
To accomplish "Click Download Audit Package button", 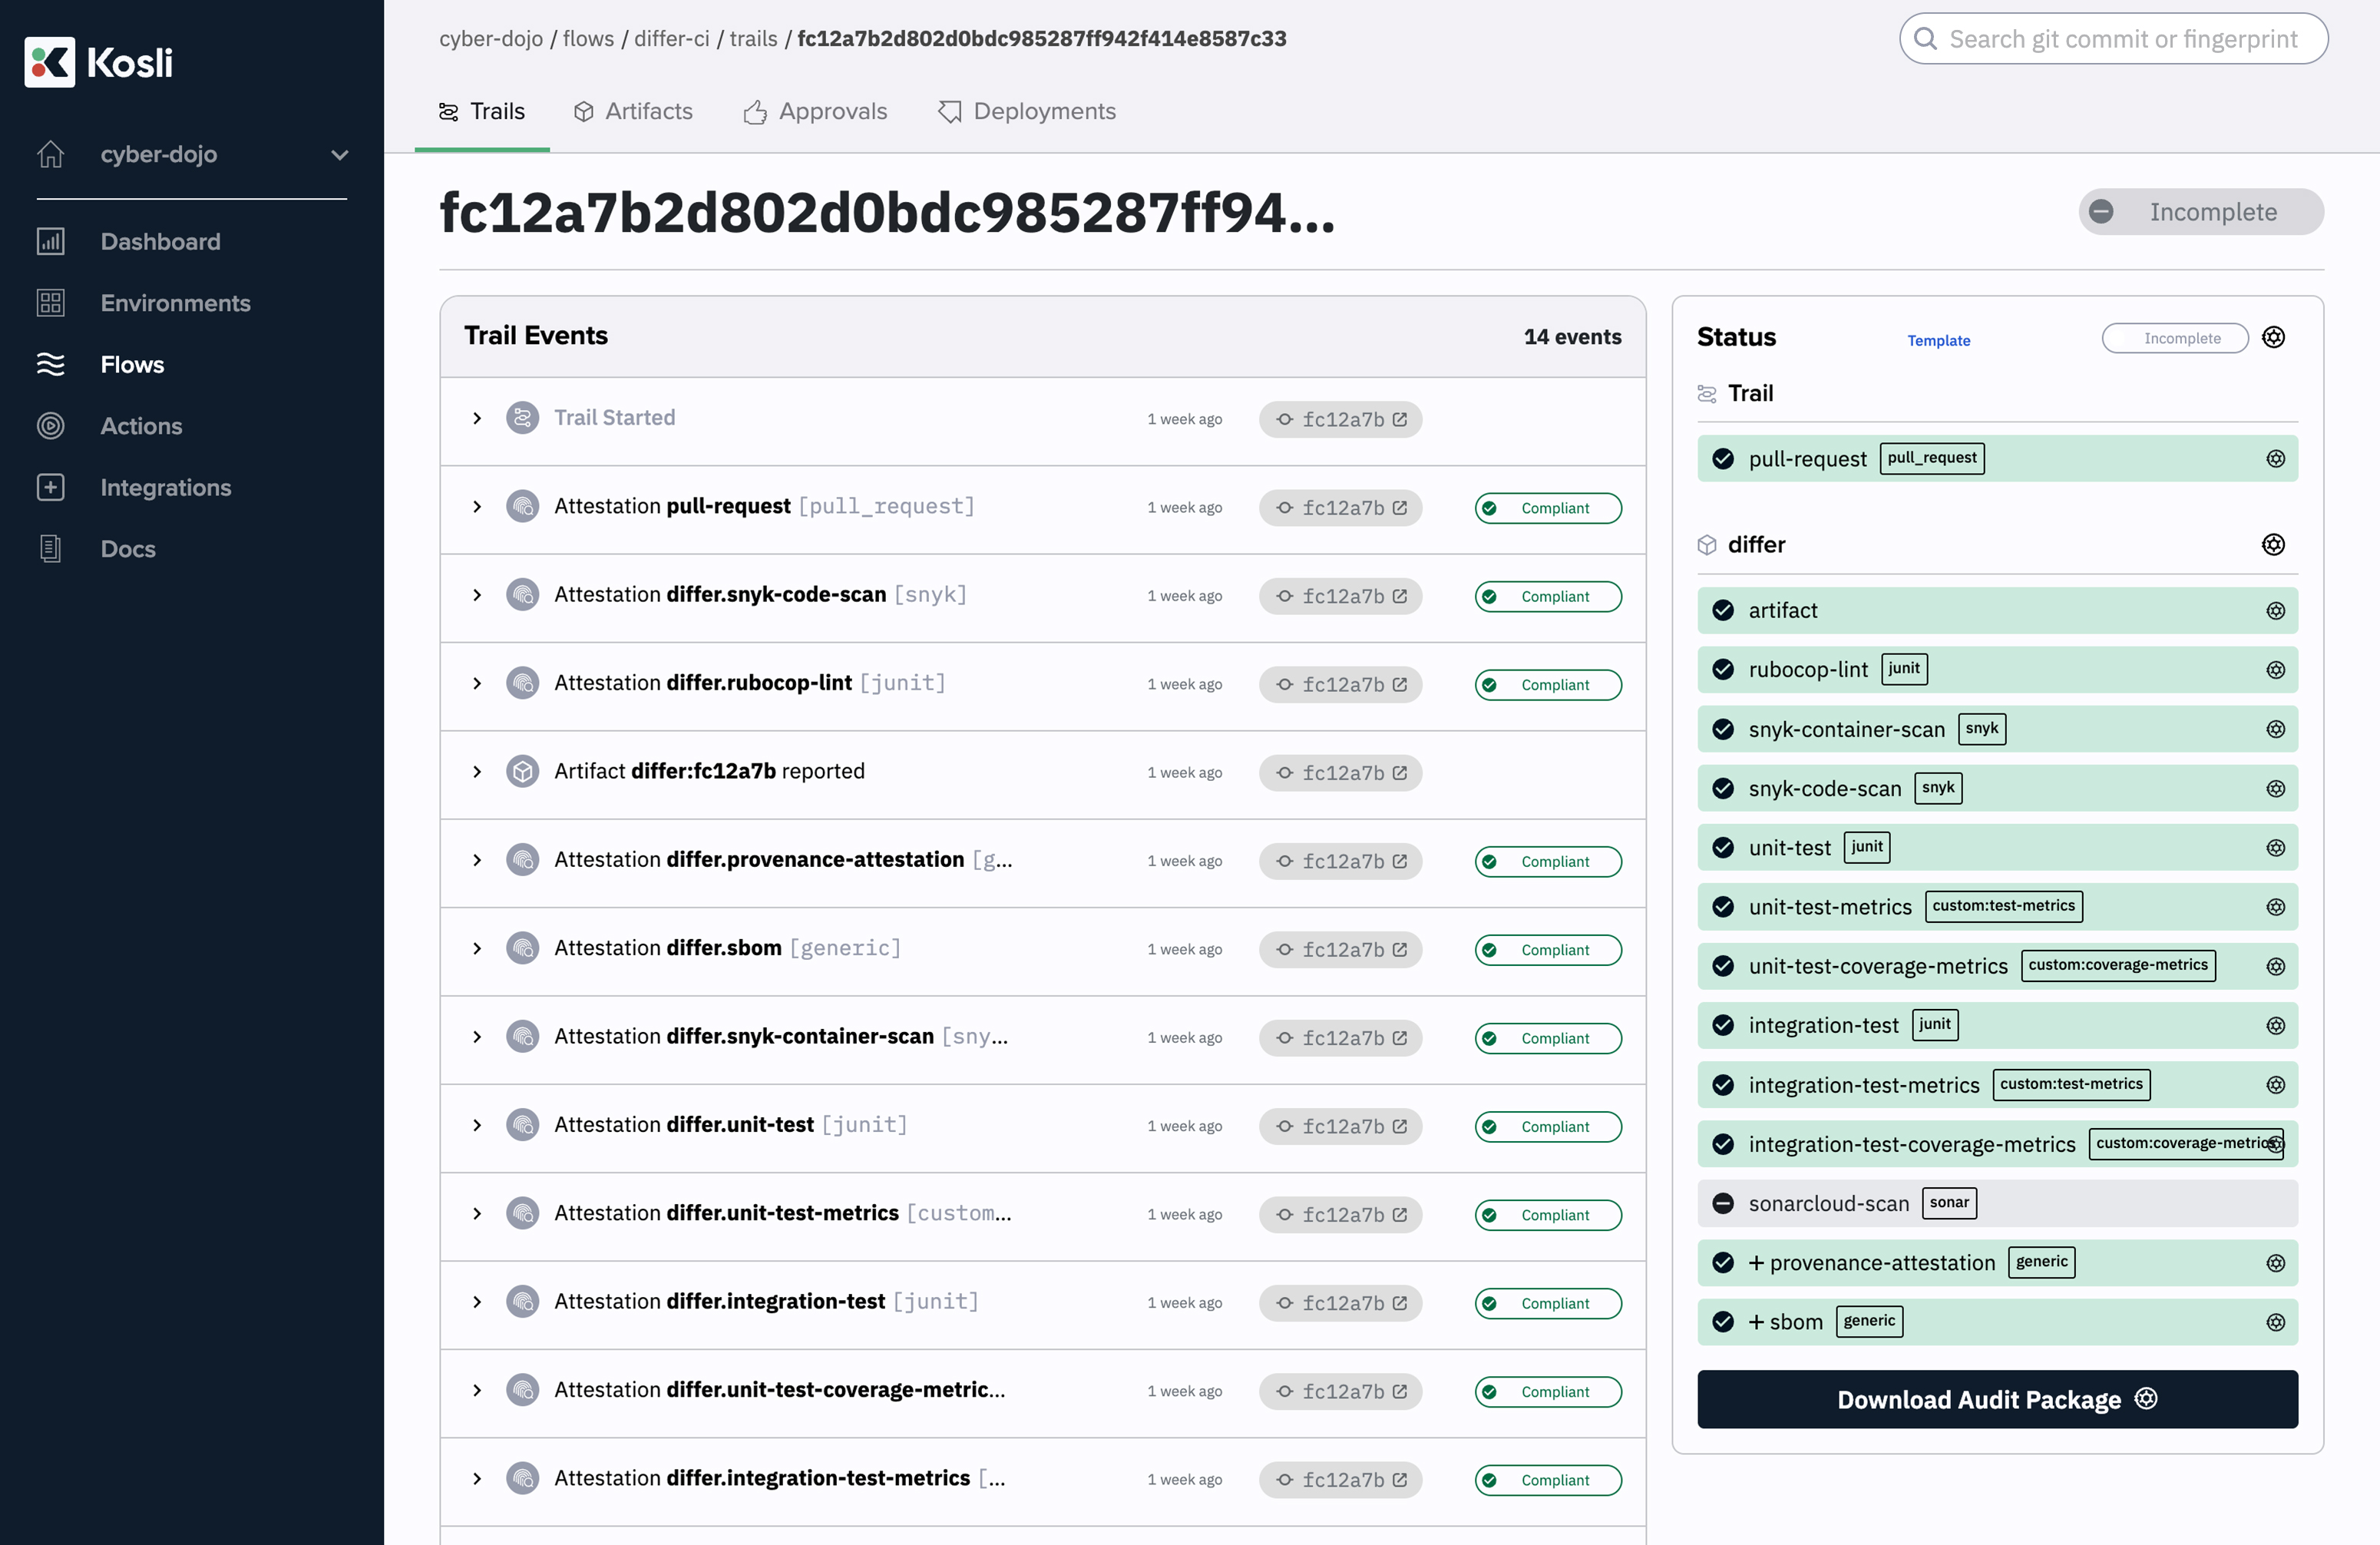I will click(x=1997, y=1400).
